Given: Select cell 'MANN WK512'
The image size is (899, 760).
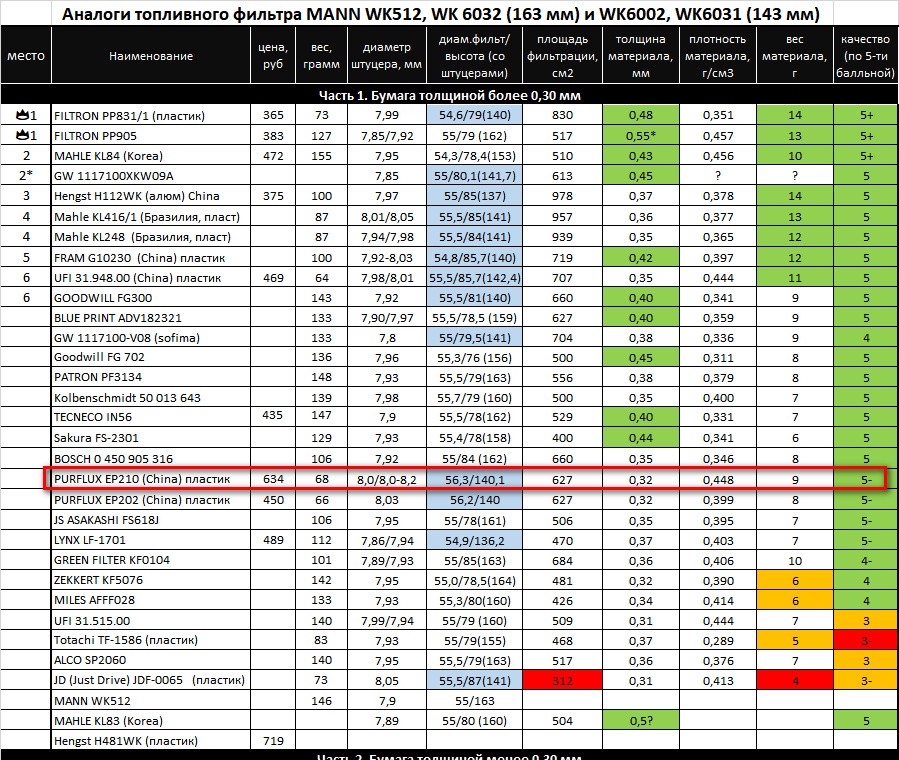Looking at the screenshot, I should click(x=151, y=701).
